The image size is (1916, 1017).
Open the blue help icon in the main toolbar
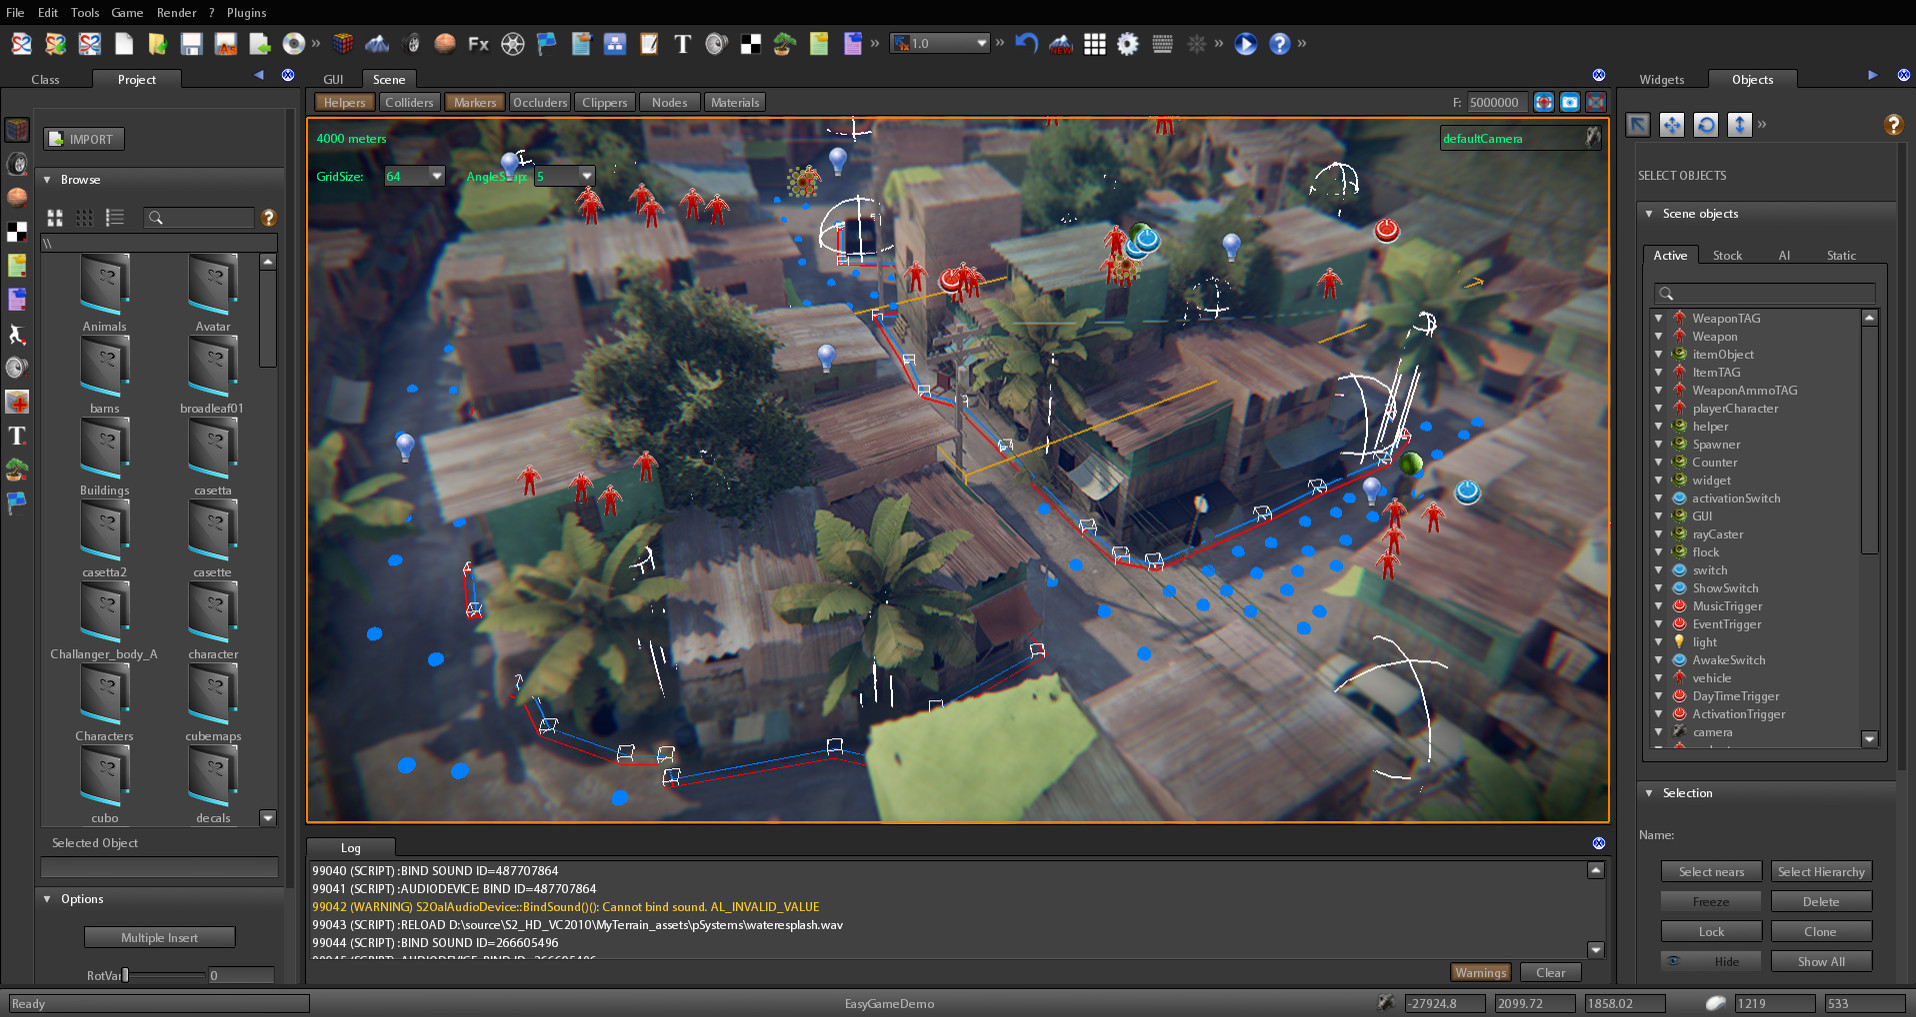(x=1280, y=44)
